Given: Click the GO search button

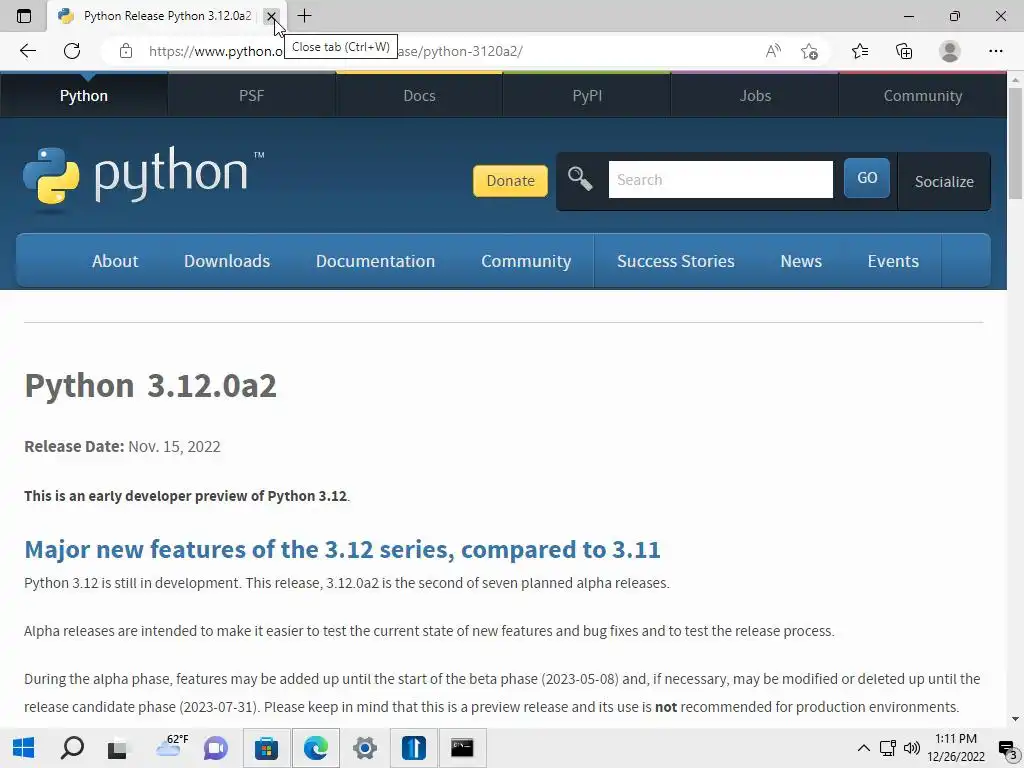Looking at the screenshot, I should pyautogui.click(x=867, y=178).
